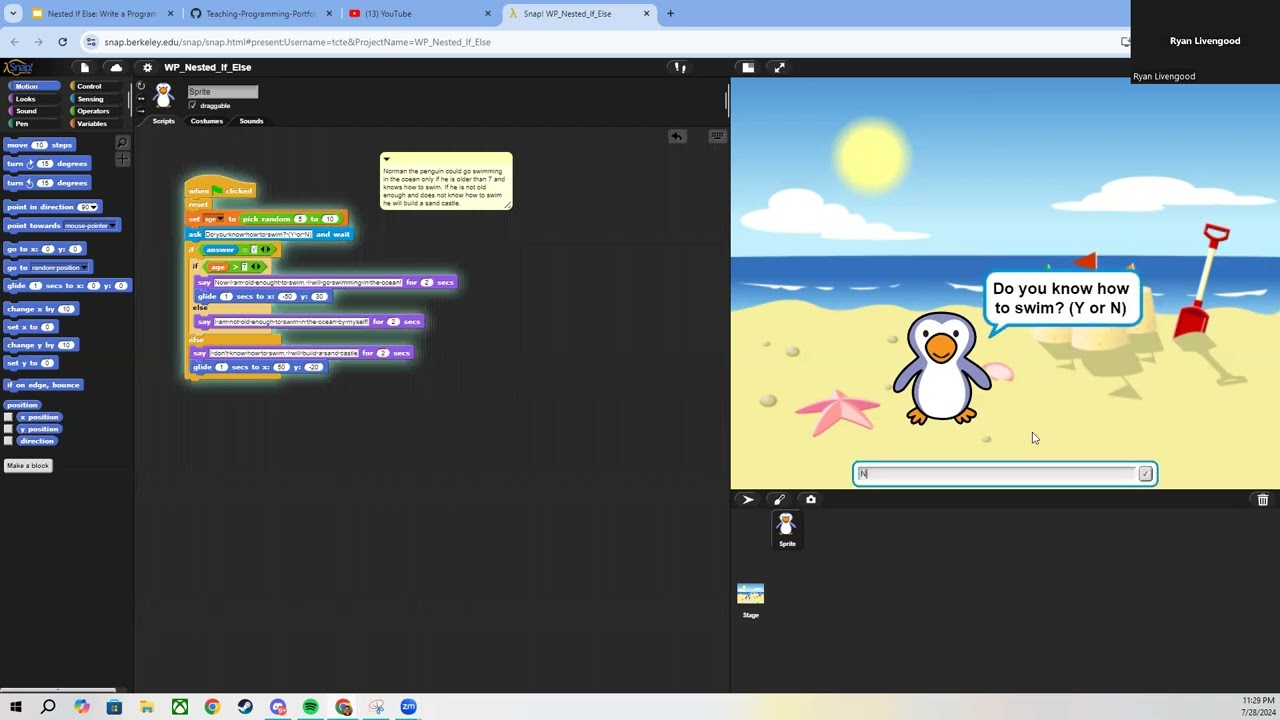
Task: Switch to the Costumes tab
Action: (207, 121)
